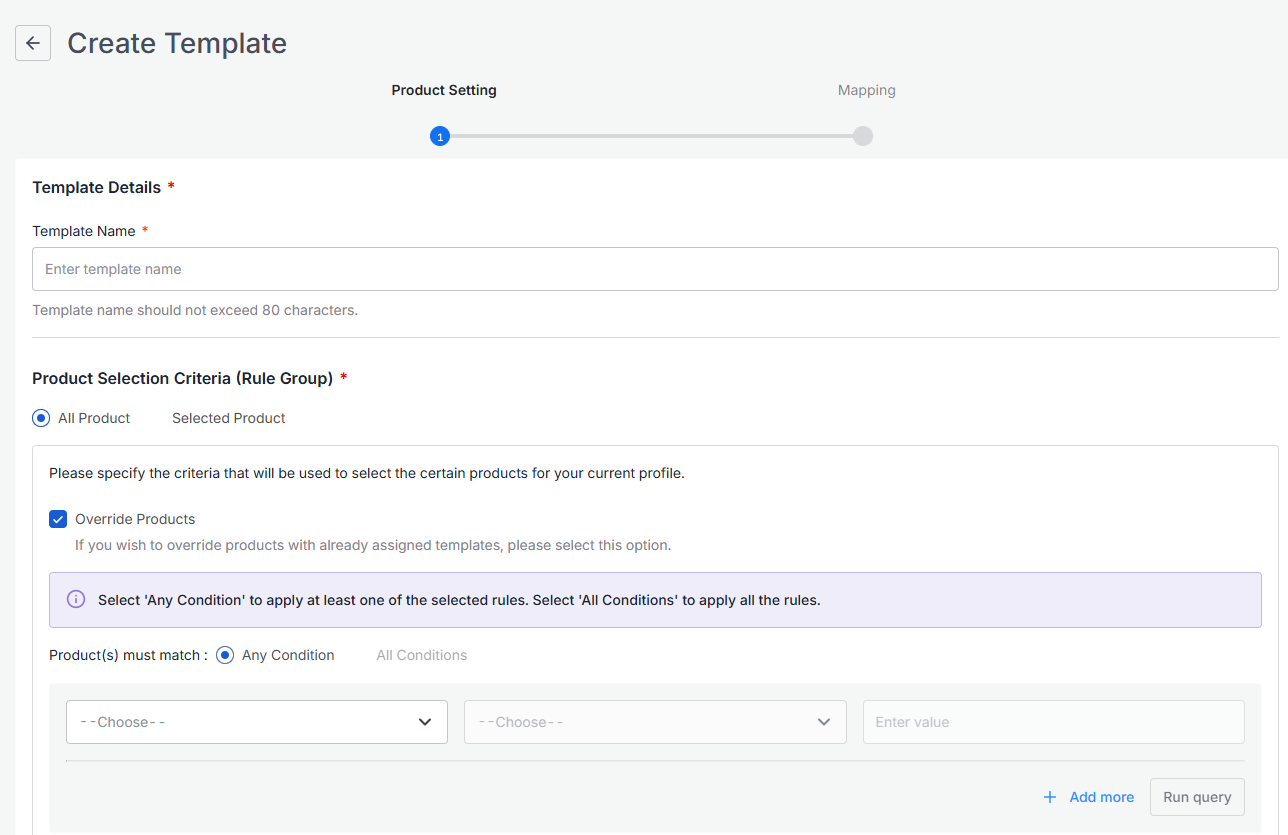The height and width of the screenshot is (835, 1288).
Task: Switch to the Mapping step label
Action: [x=866, y=90]
